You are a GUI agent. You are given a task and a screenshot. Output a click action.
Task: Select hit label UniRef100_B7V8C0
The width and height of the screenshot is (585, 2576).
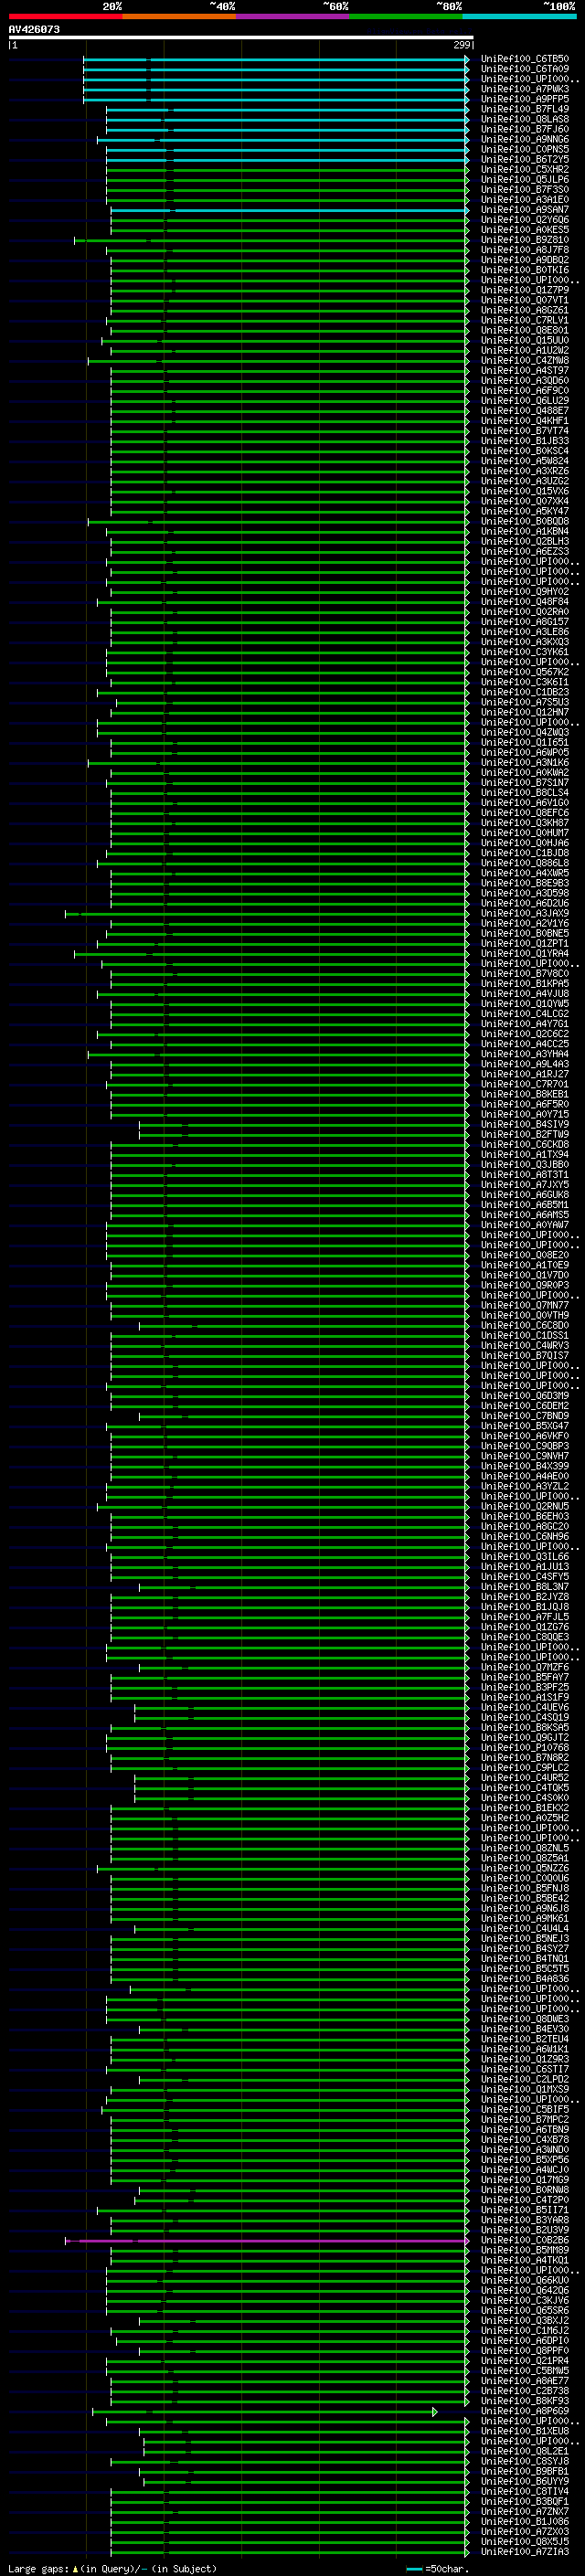click(525, 973)
